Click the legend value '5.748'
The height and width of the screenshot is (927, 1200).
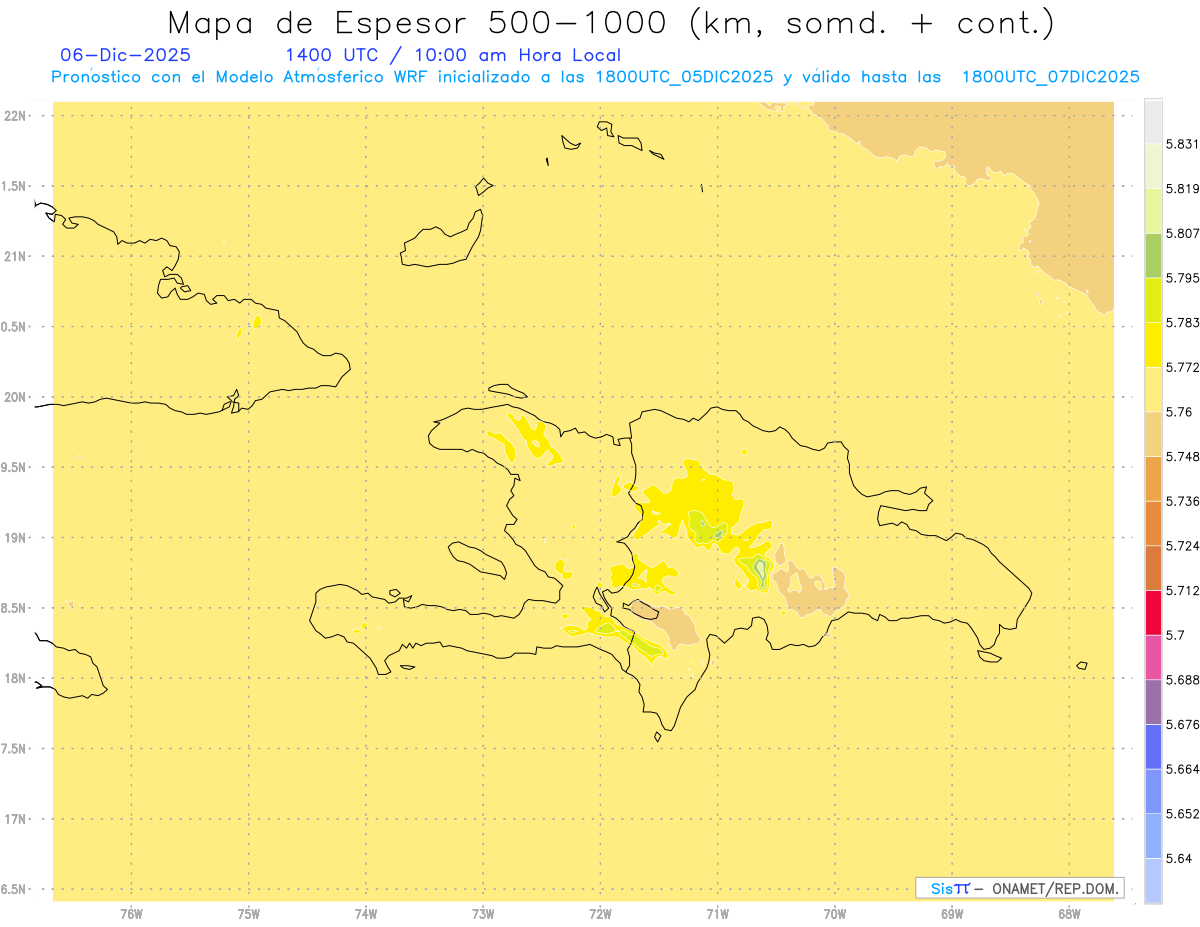[1183, 457]
